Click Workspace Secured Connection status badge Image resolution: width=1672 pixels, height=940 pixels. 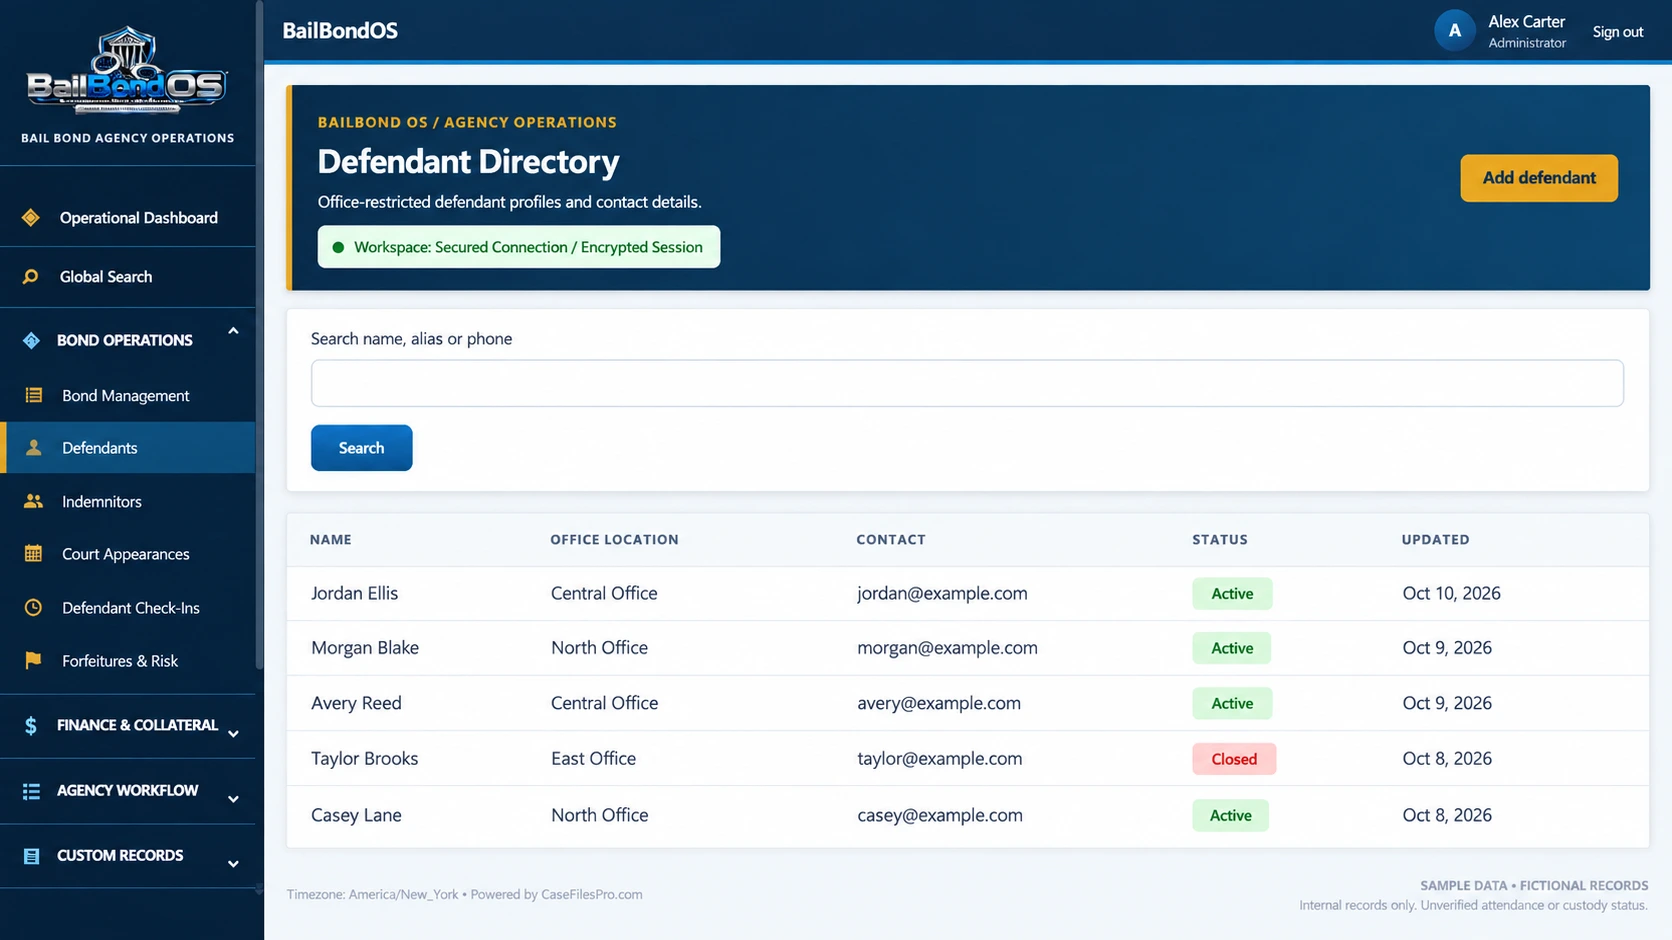(x=519, y=247)
